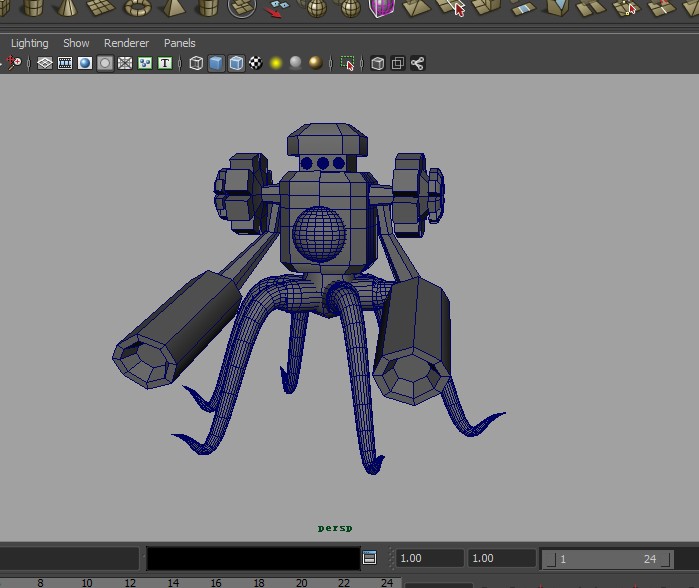Open the Show menu
This screenshot has height=588, width=699.
coord(76,43)
